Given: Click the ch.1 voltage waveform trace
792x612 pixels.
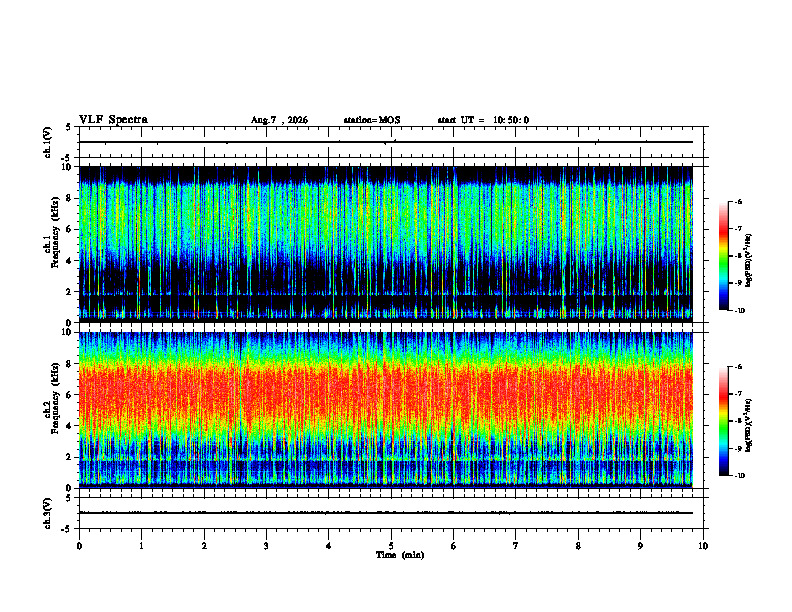Looking at the screenshot, I should 386,142.
